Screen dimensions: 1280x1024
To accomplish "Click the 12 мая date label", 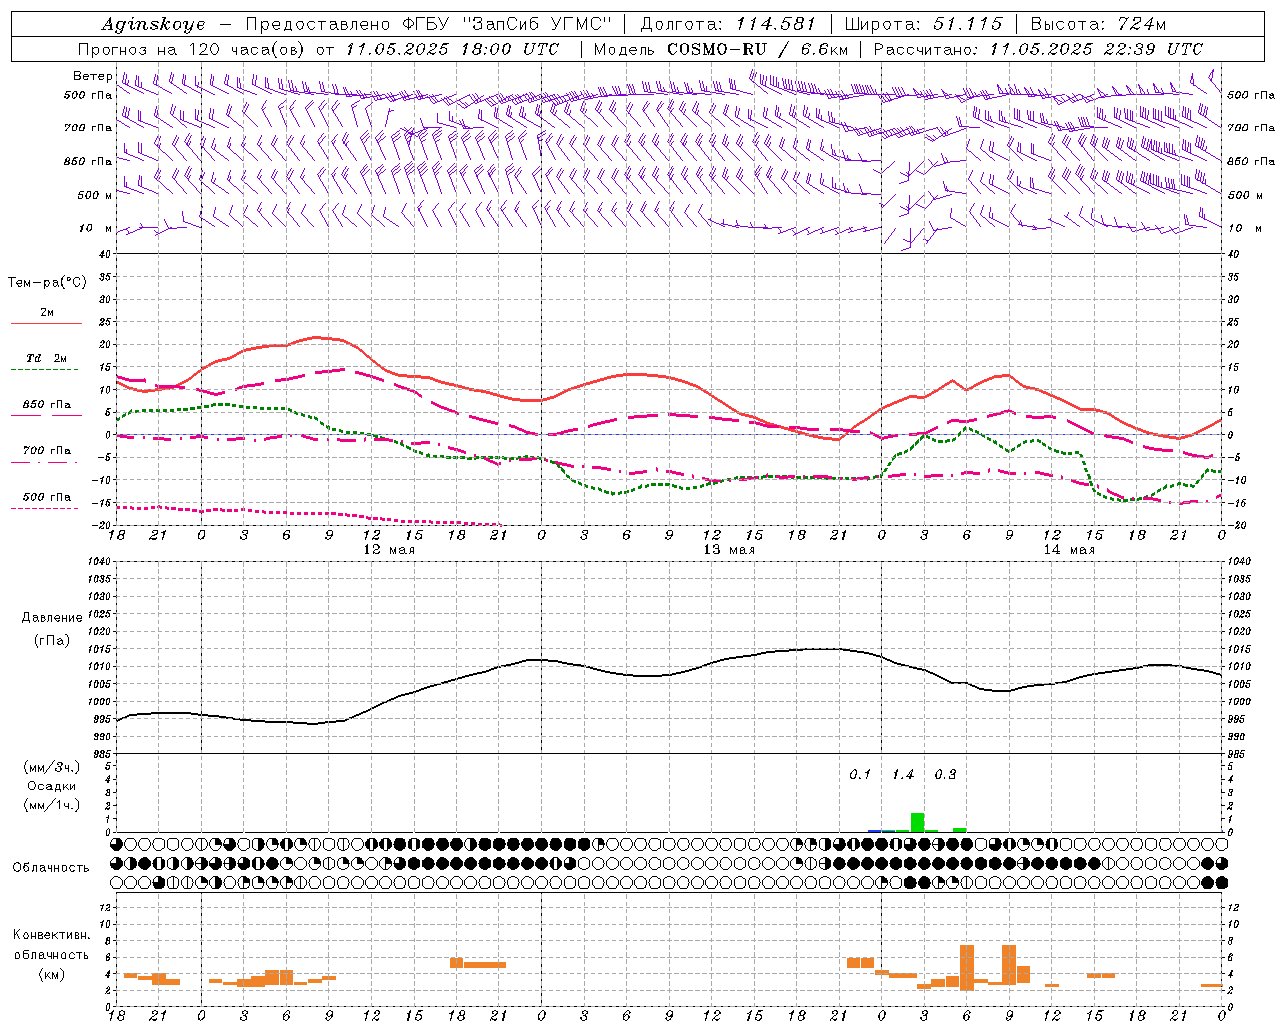I will [x=389, y=550].
